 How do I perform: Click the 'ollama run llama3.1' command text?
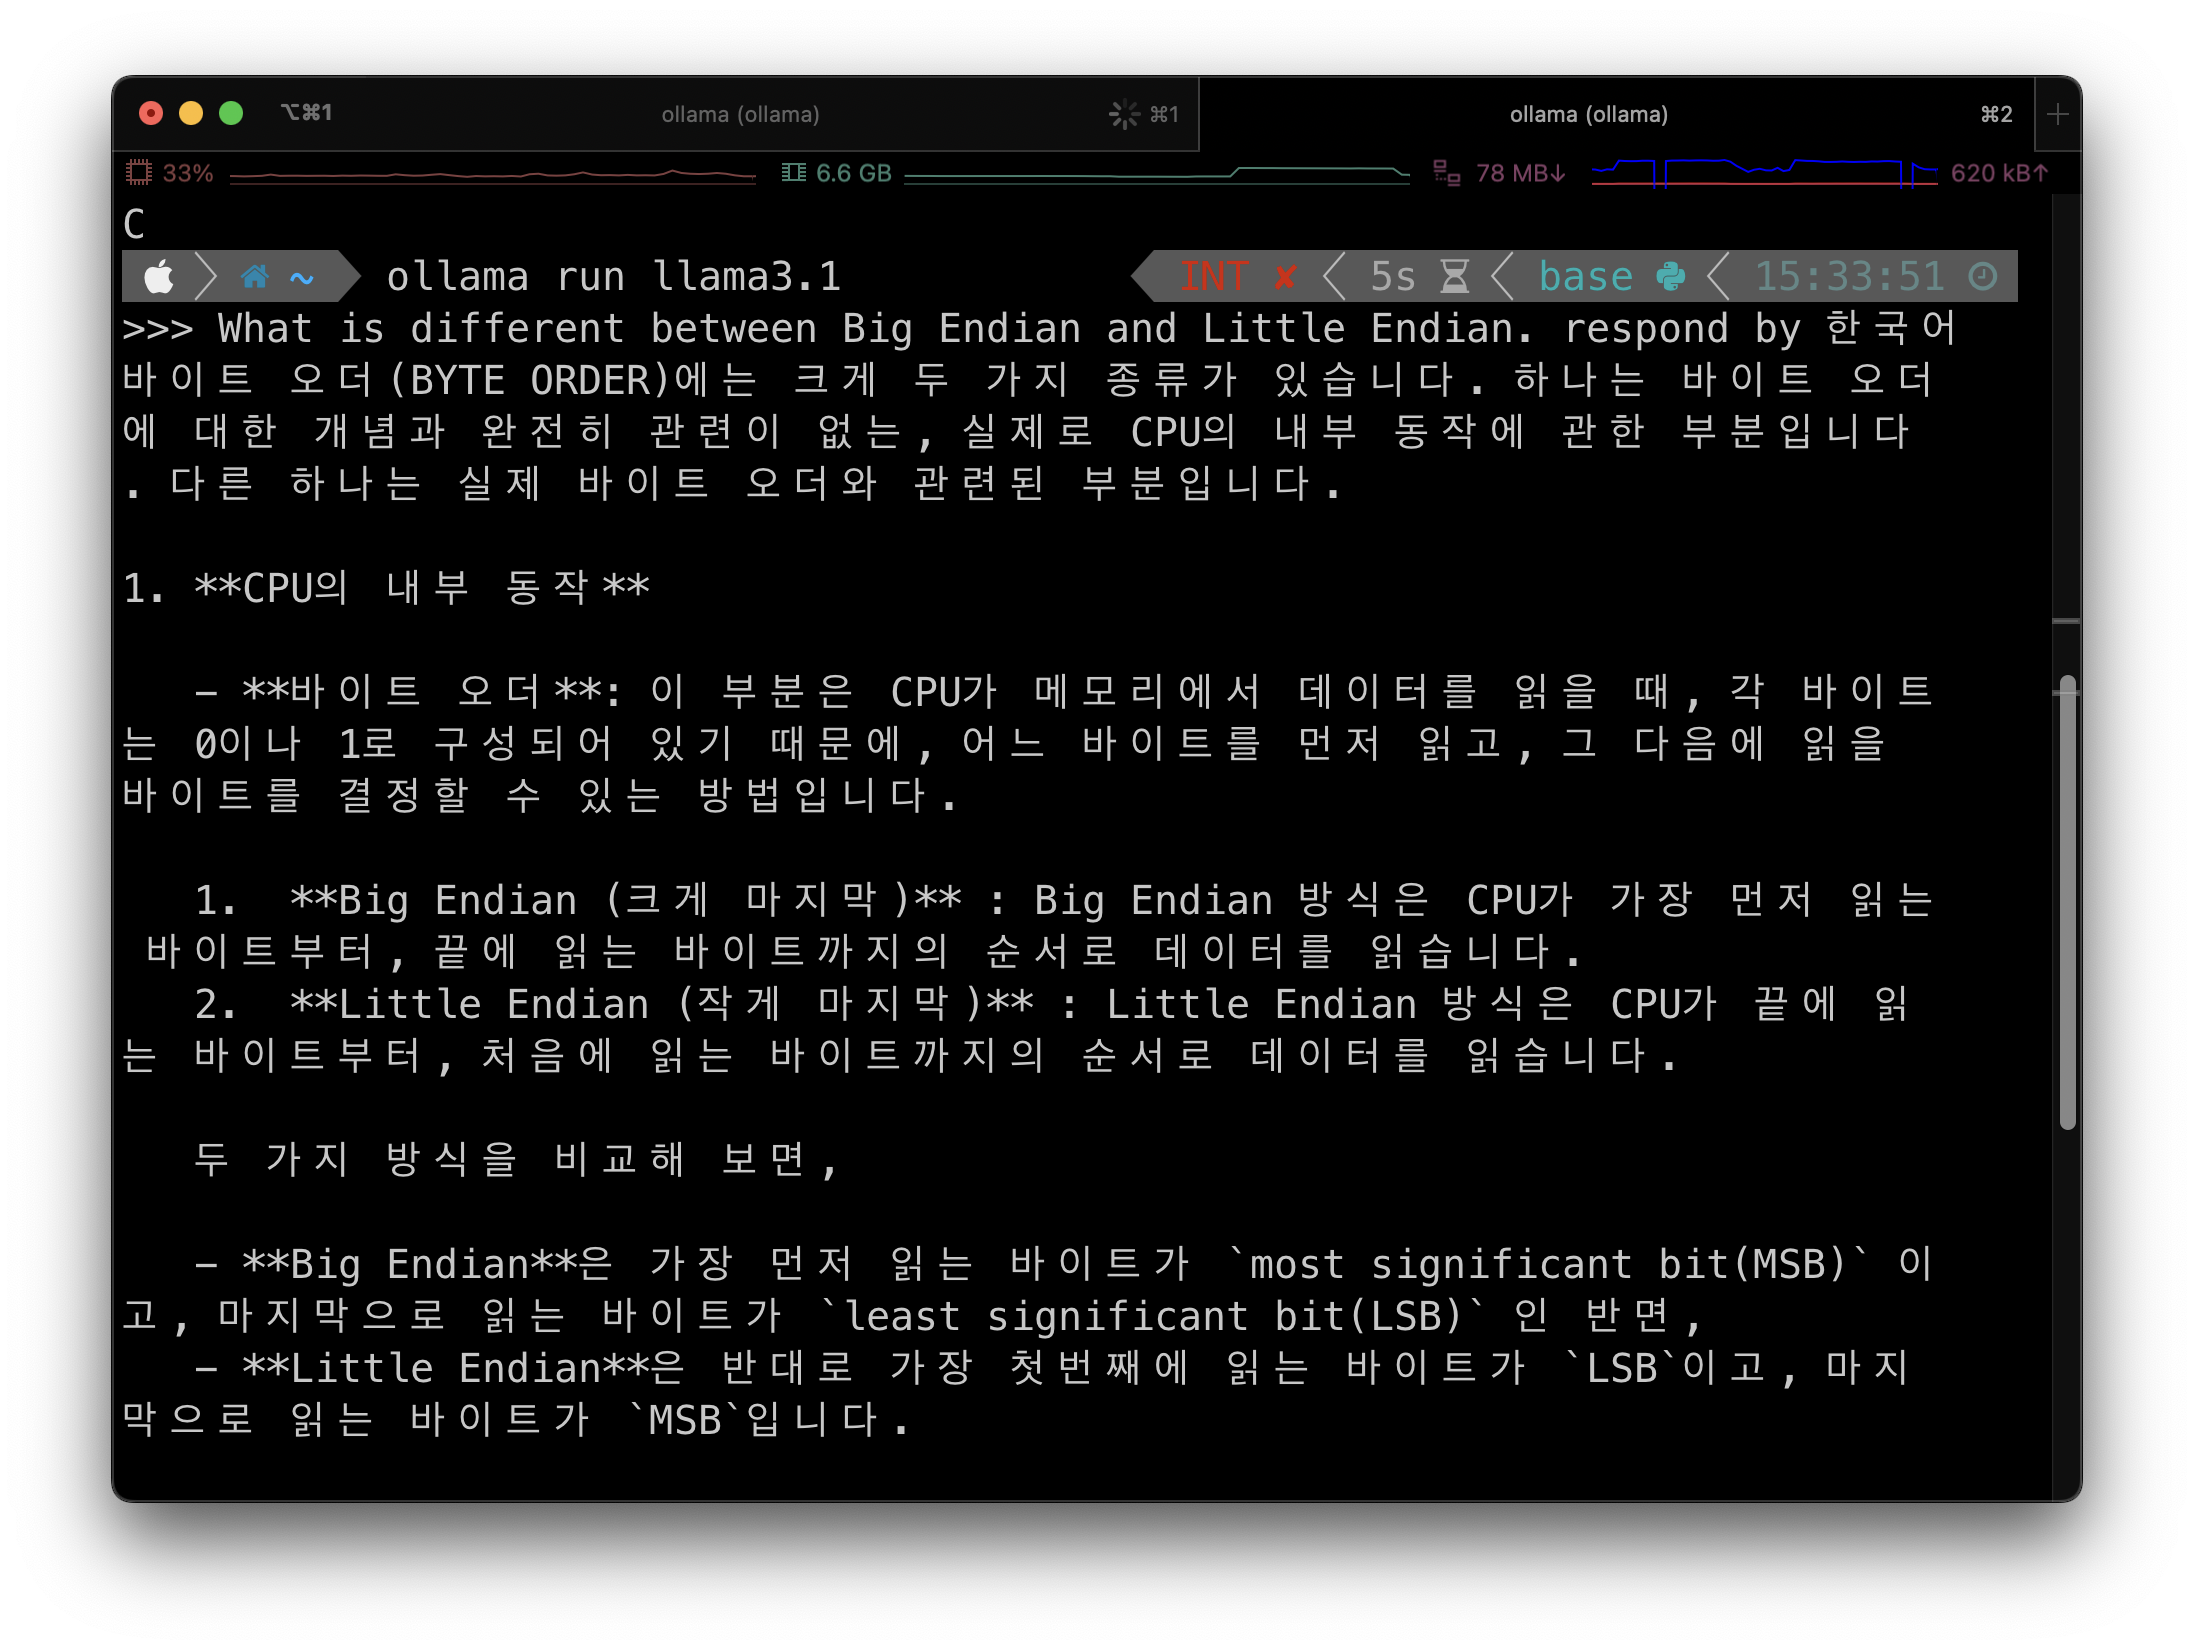(x=613, y=277)
